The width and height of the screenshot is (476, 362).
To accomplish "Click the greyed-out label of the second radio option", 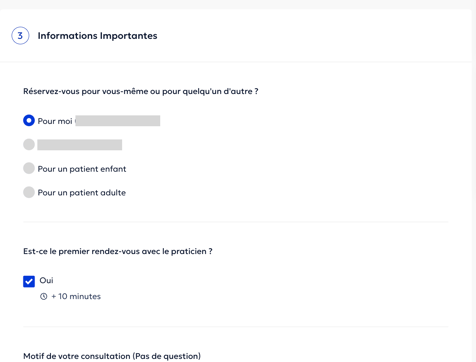I will click(x=80, y=145).
